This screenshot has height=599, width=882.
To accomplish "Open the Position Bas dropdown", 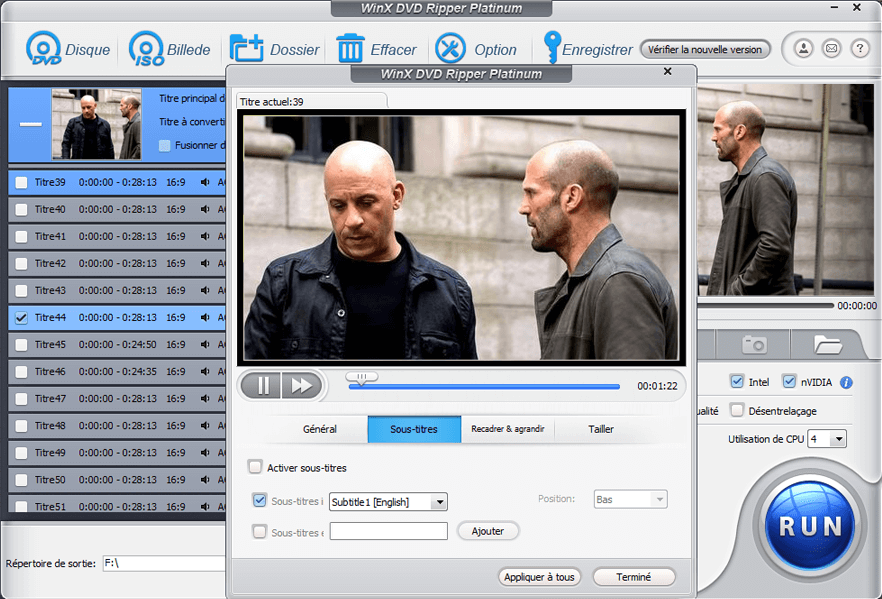I will click(x=631, y=499).
